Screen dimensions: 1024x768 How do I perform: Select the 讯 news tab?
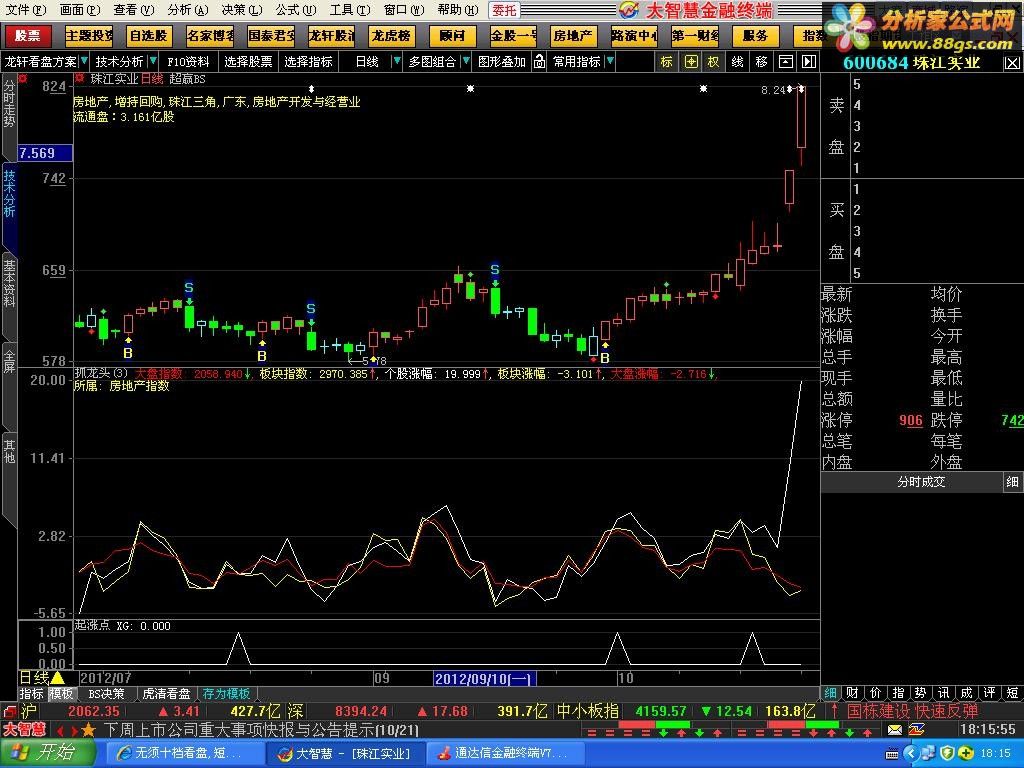coord(944,693)
